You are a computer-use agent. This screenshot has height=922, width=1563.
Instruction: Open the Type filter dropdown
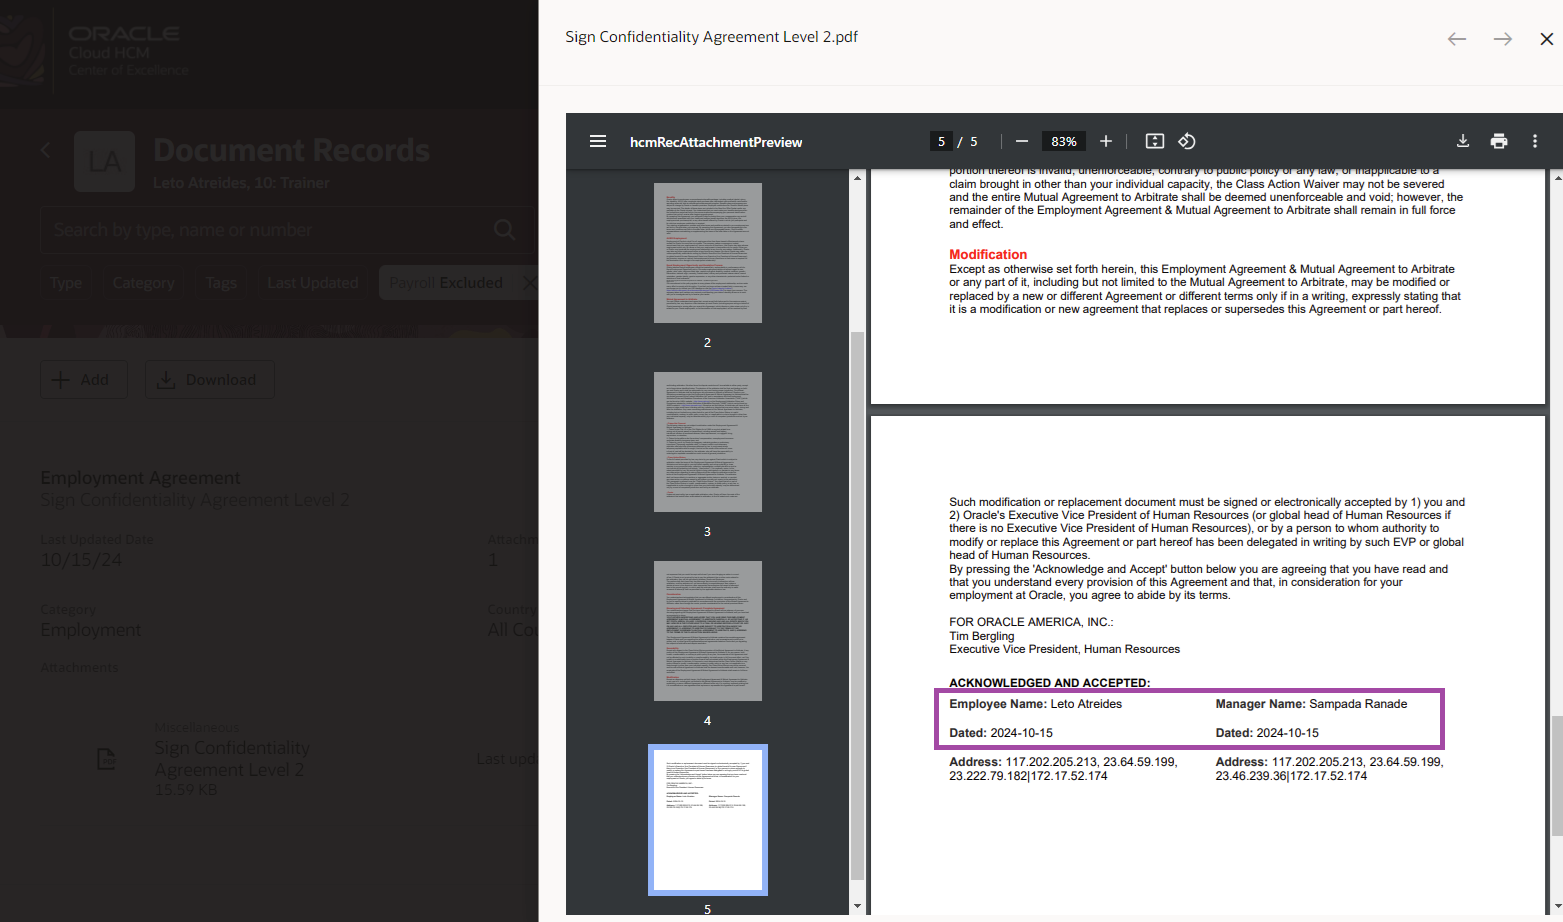[x=66, y=283]
